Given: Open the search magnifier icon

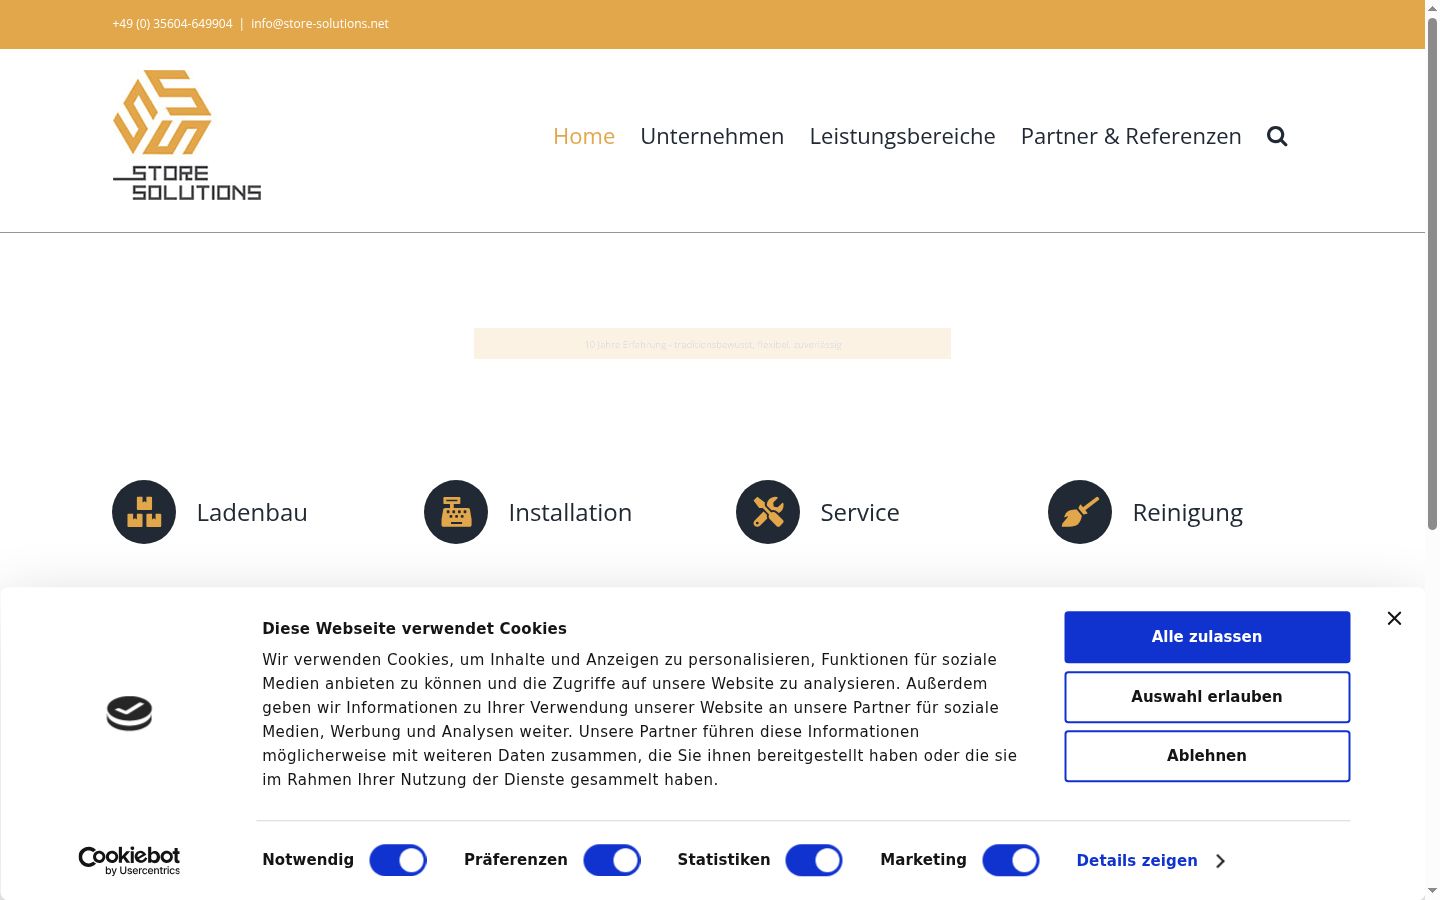Looking at the screenshot, I should point(1277,136).
